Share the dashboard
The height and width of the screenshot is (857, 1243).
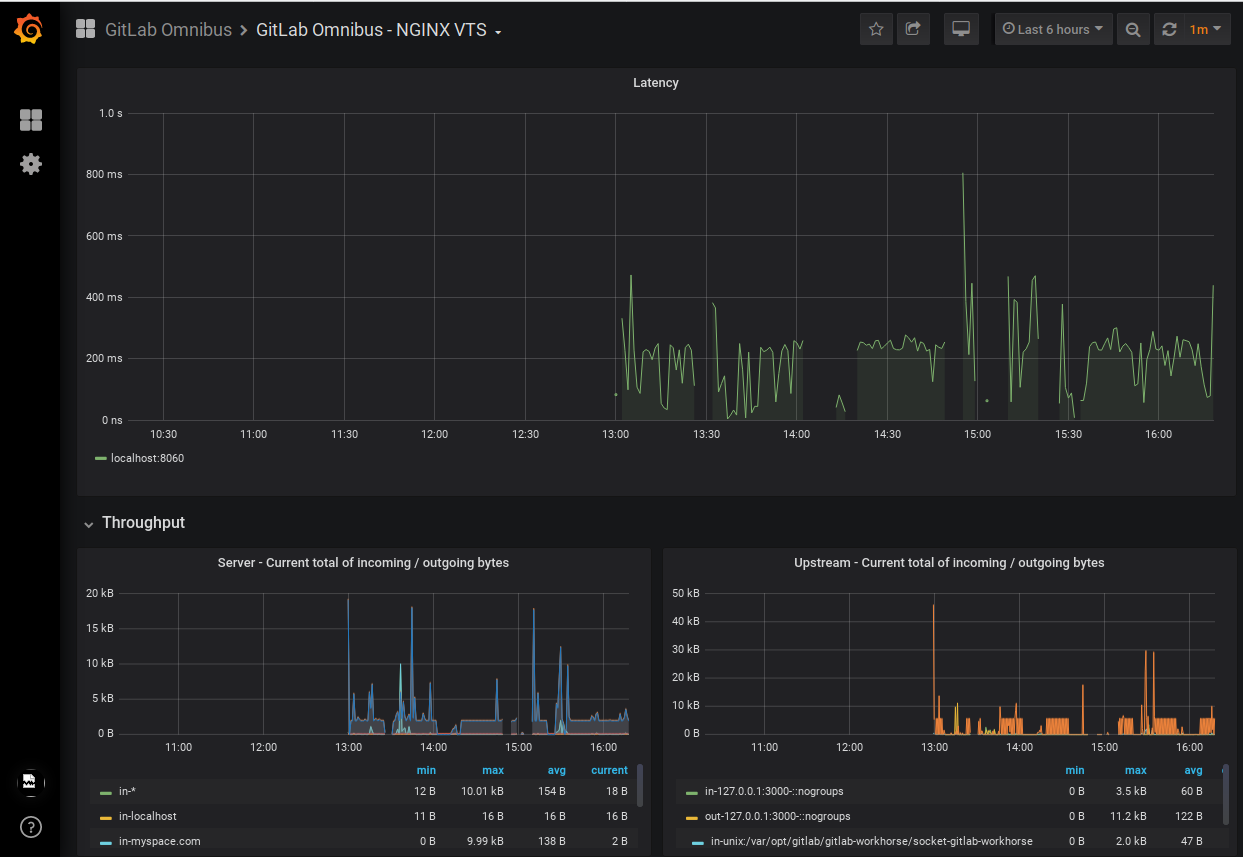pyautogui.click(x=913, y=29)
